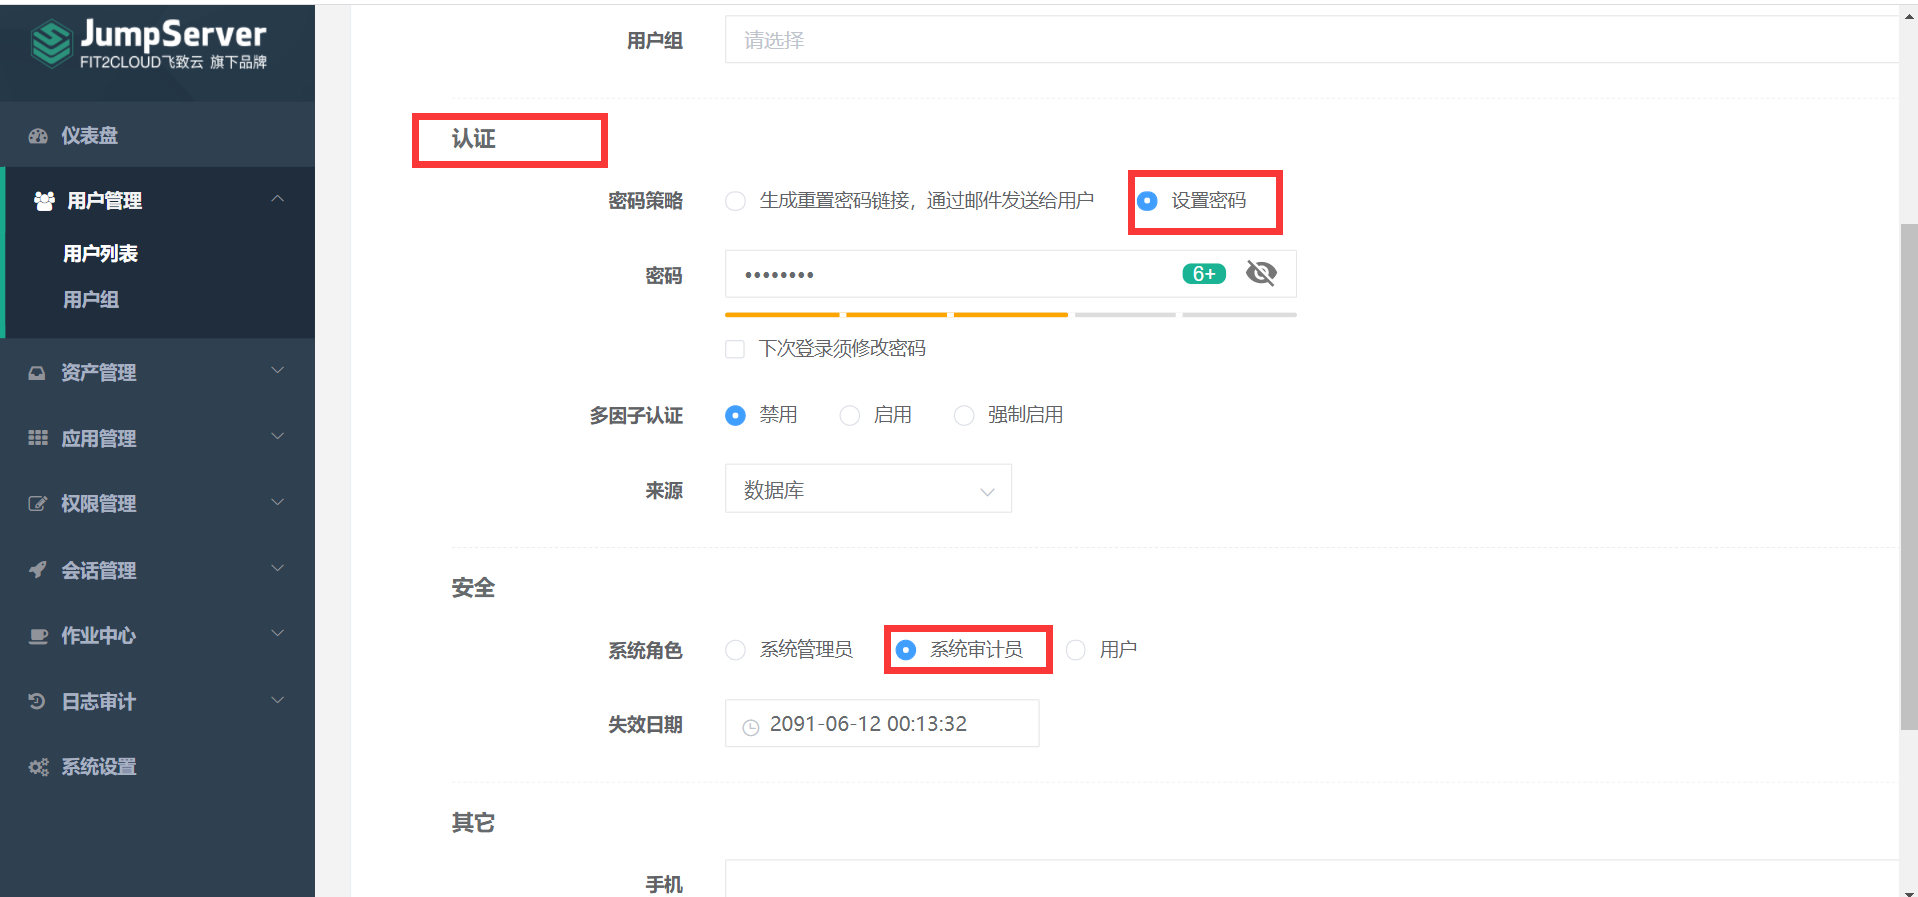Image resolution: width=1918 pixels, height=897 pixels.
Task: Open the 日志审计 menu item
Action: tap(157, 701)
